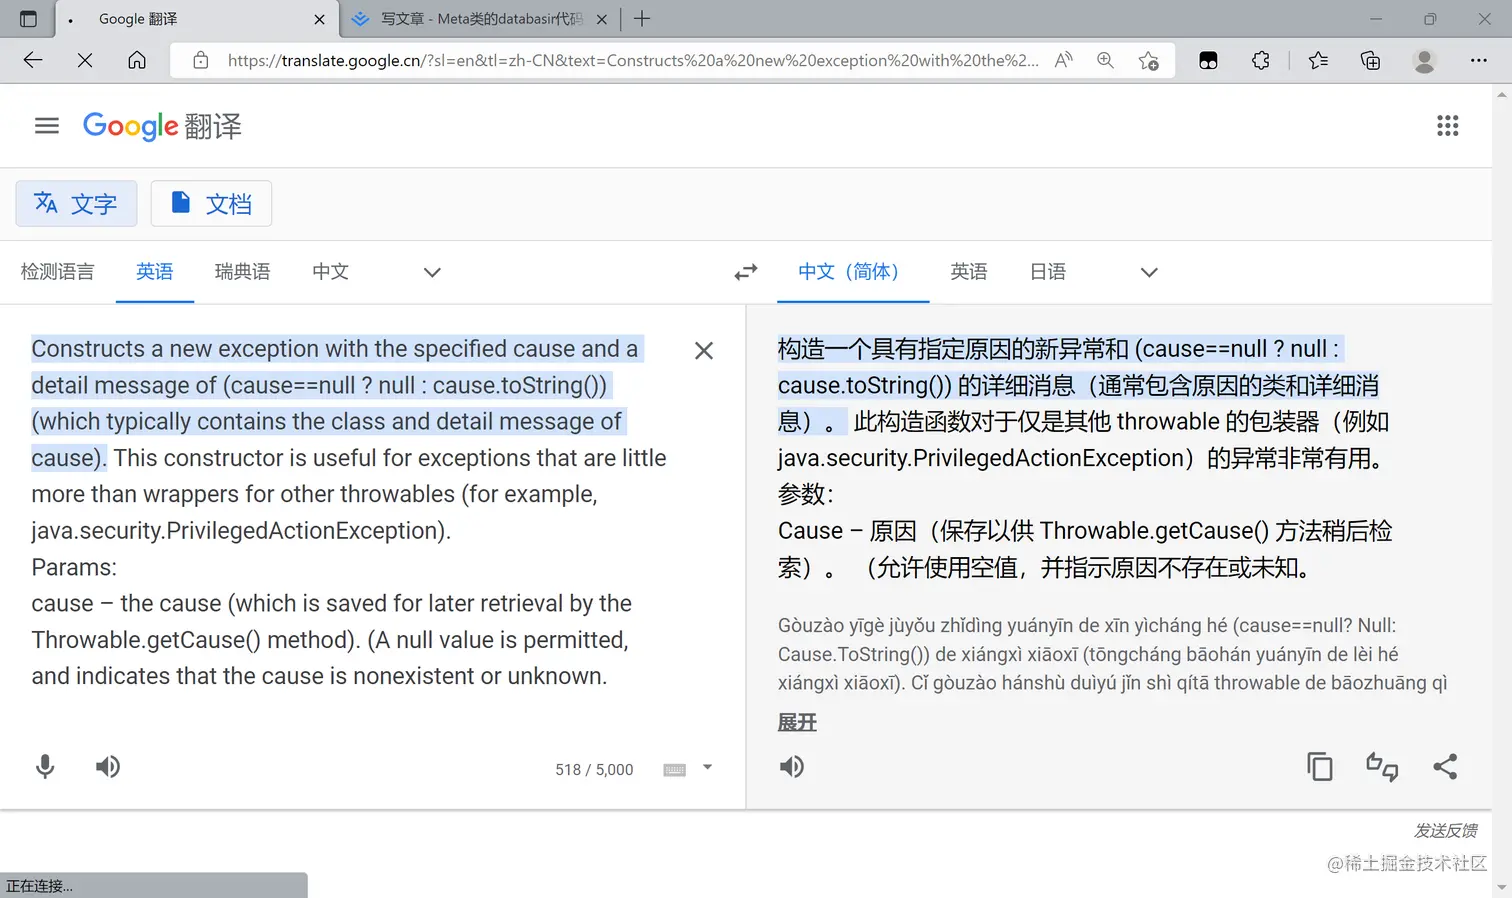
Task: Open the read aloud feature
Action: click(x=1064, y=60)
